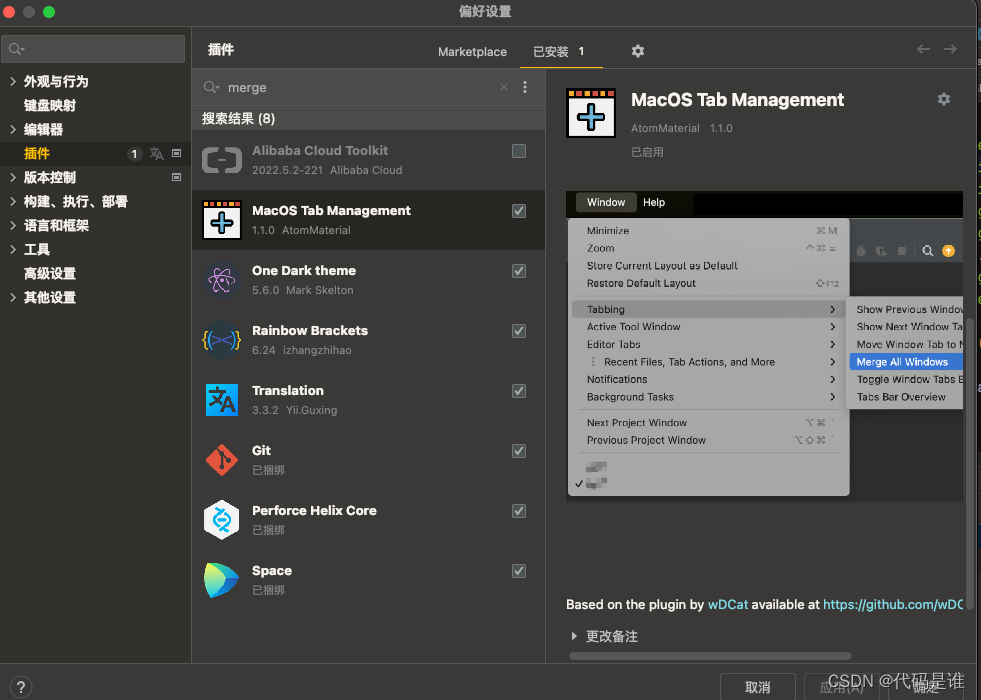Toggle the One Dark theme checkbox
The image size is (981, 700).
click(519, 271)
